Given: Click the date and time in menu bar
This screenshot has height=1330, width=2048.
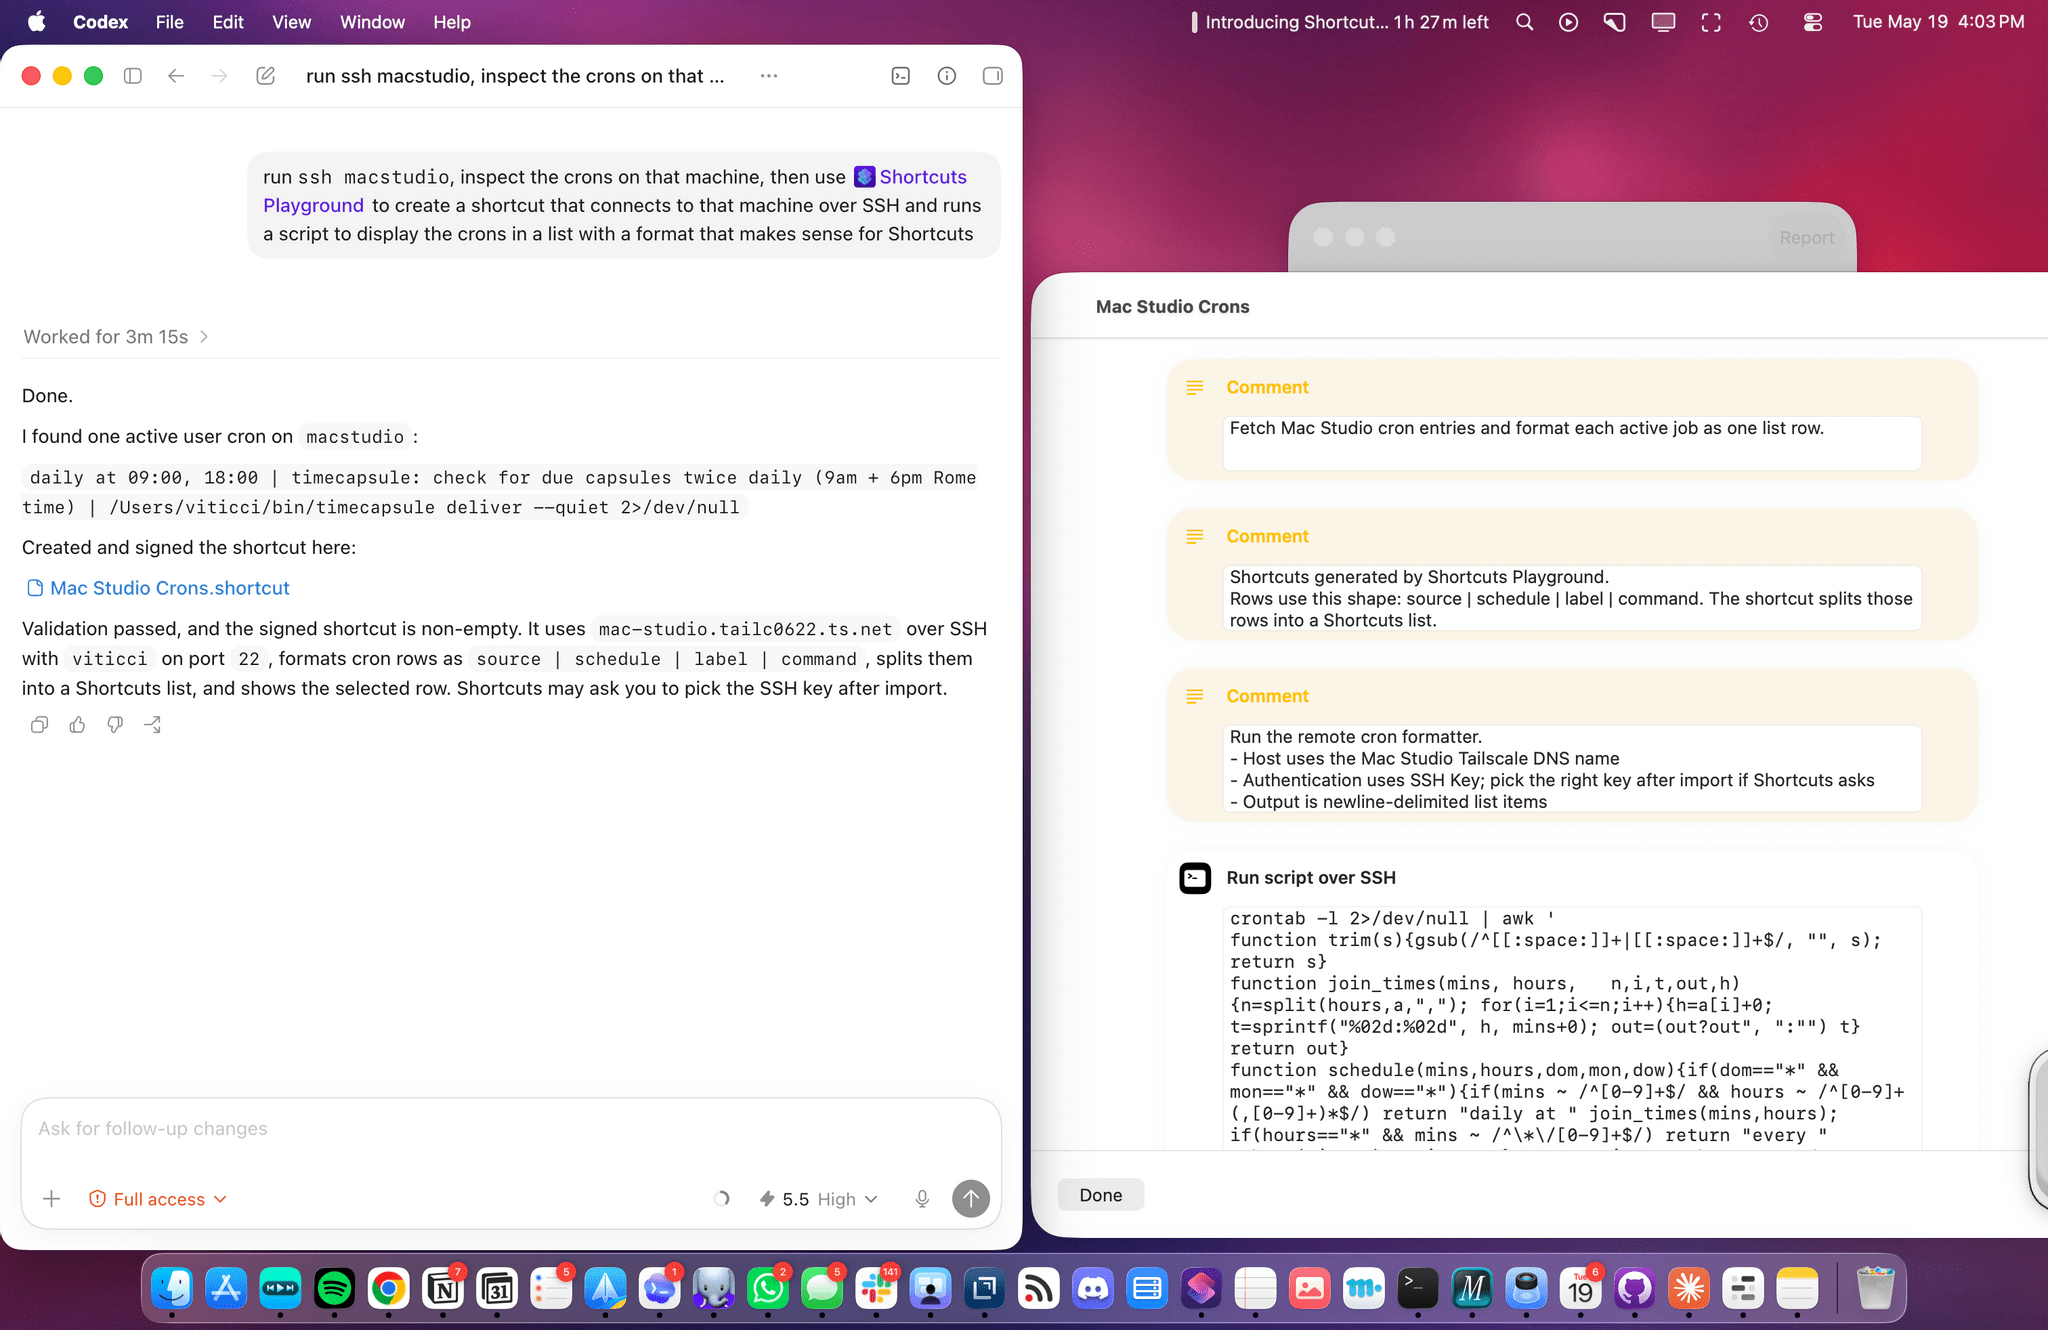Looking at the screenshot, I should 1938,22.
